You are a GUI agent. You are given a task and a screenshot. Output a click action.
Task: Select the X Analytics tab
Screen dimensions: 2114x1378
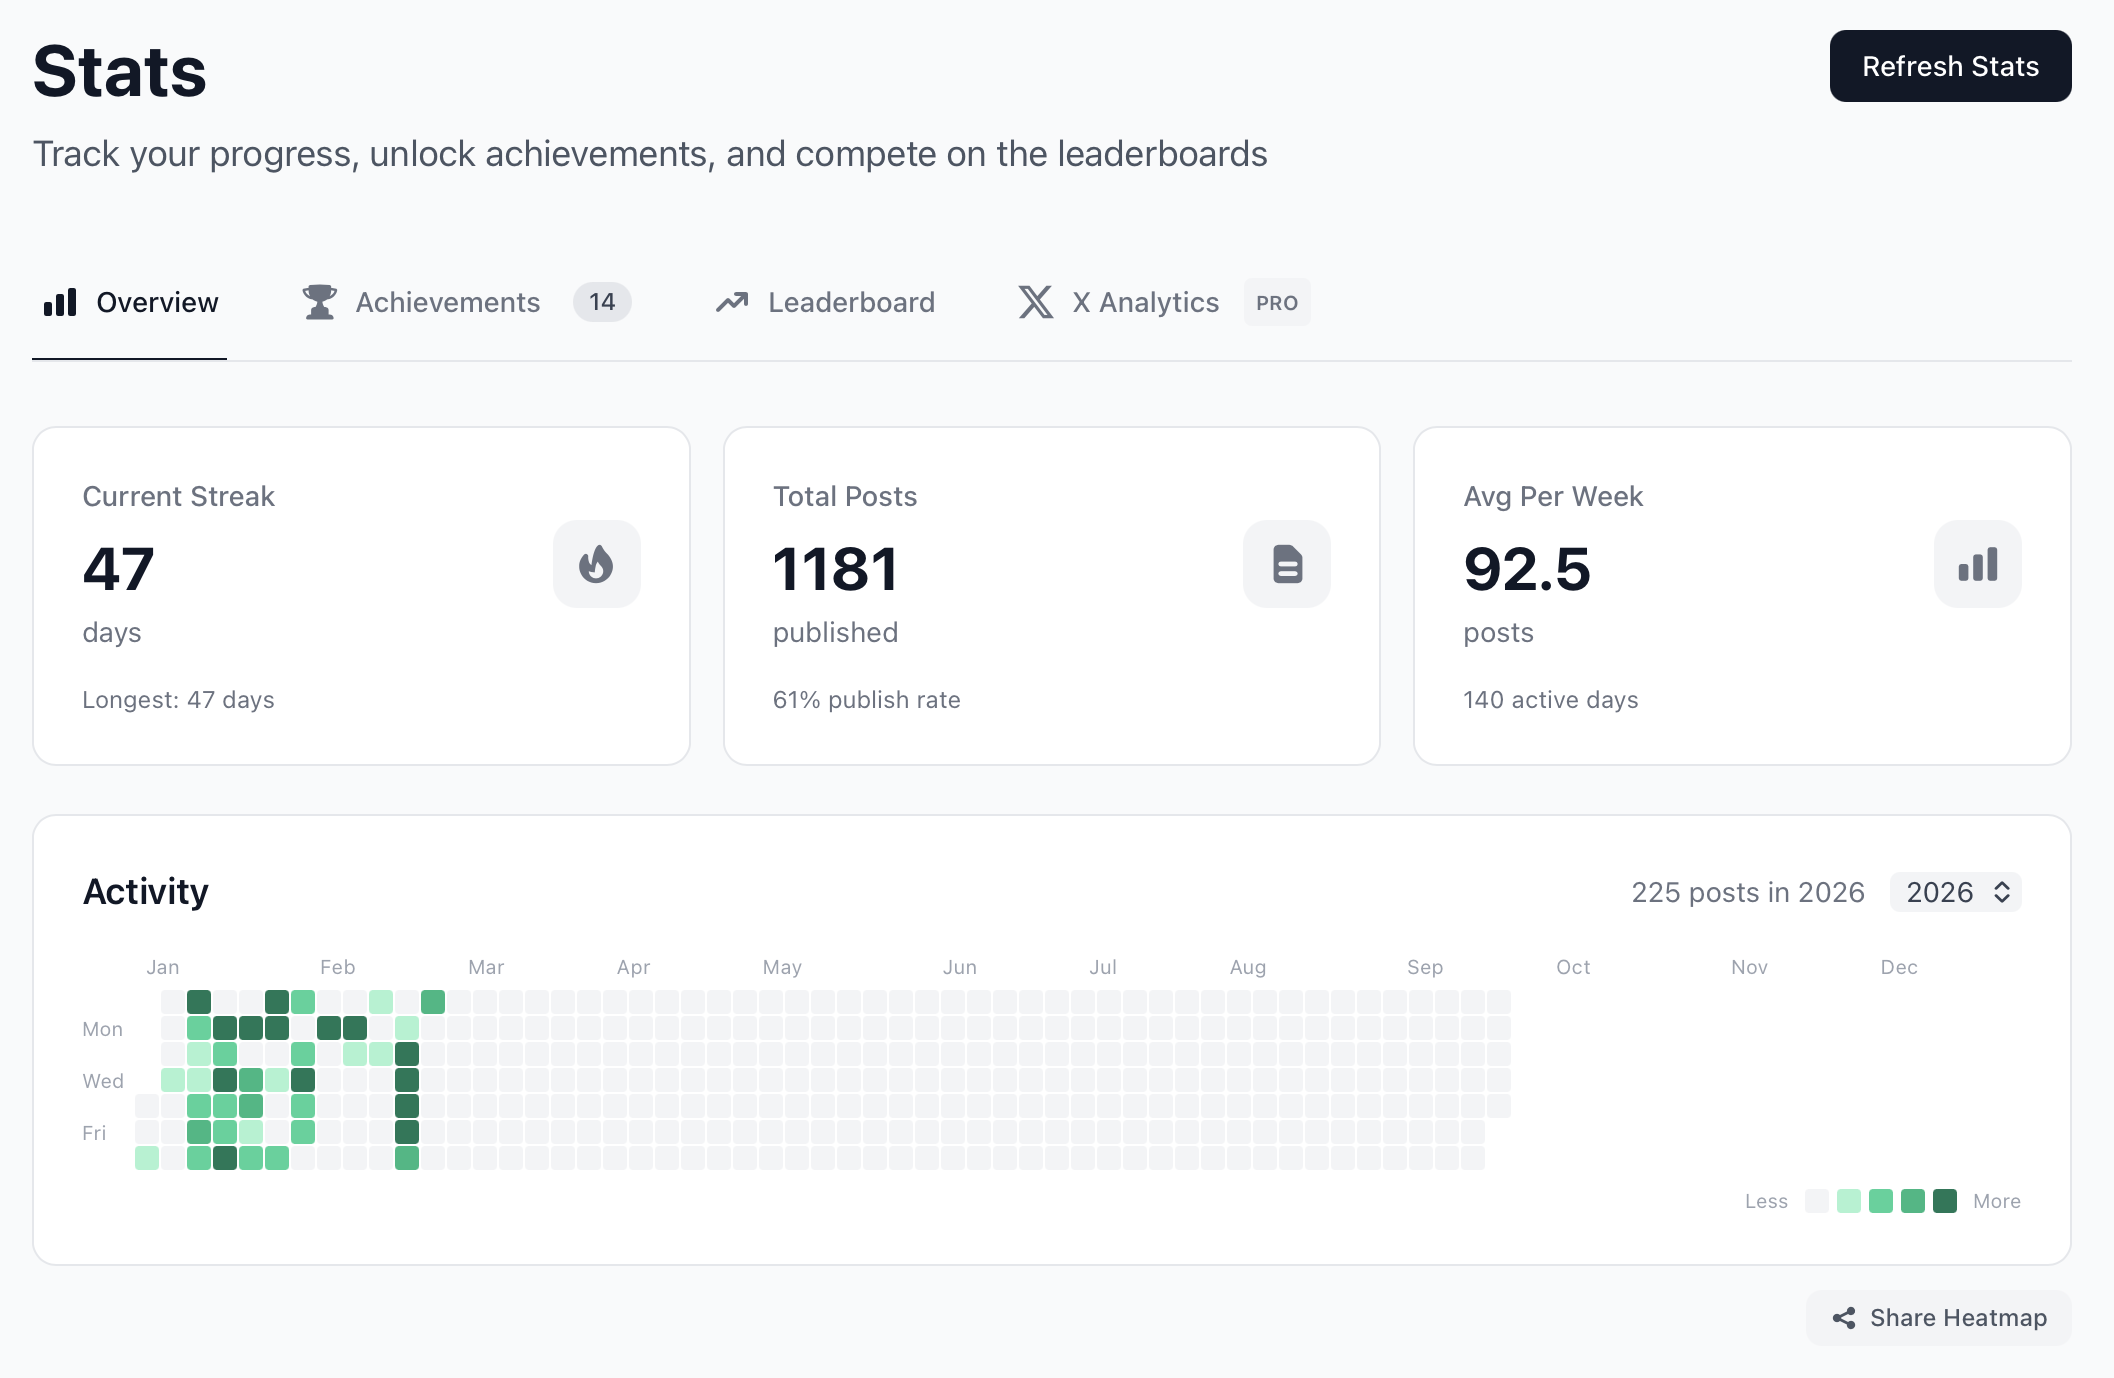(1145, 302)
